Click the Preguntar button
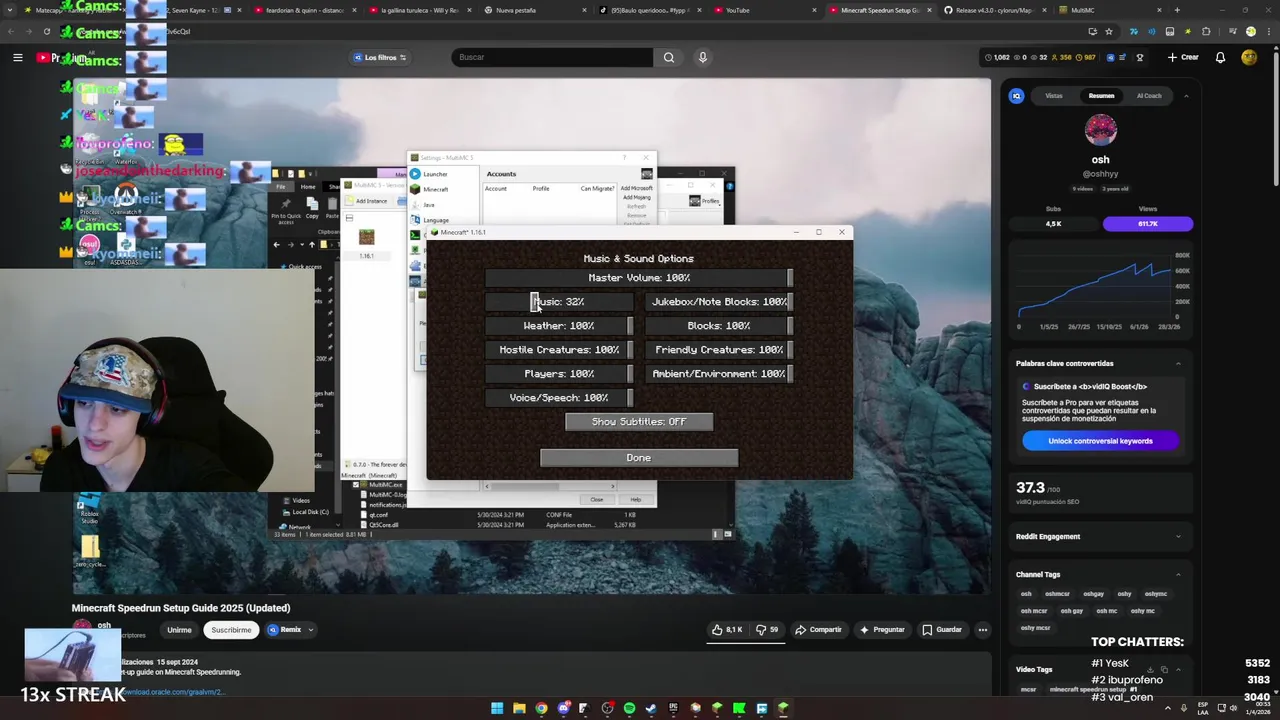The width and height of the screenshot is (1280, 720). [882, 630]
